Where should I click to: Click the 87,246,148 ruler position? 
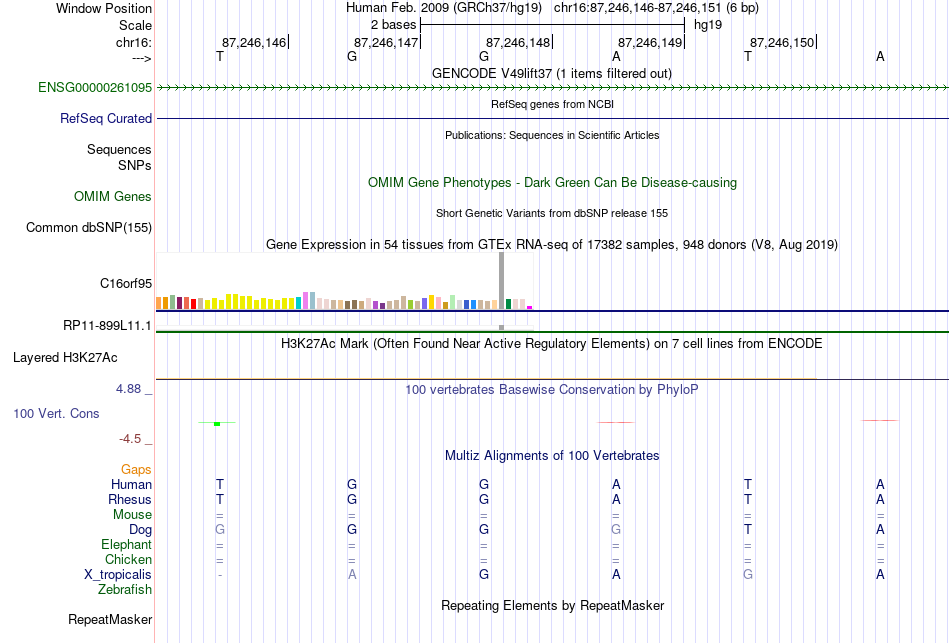[518, 42]
